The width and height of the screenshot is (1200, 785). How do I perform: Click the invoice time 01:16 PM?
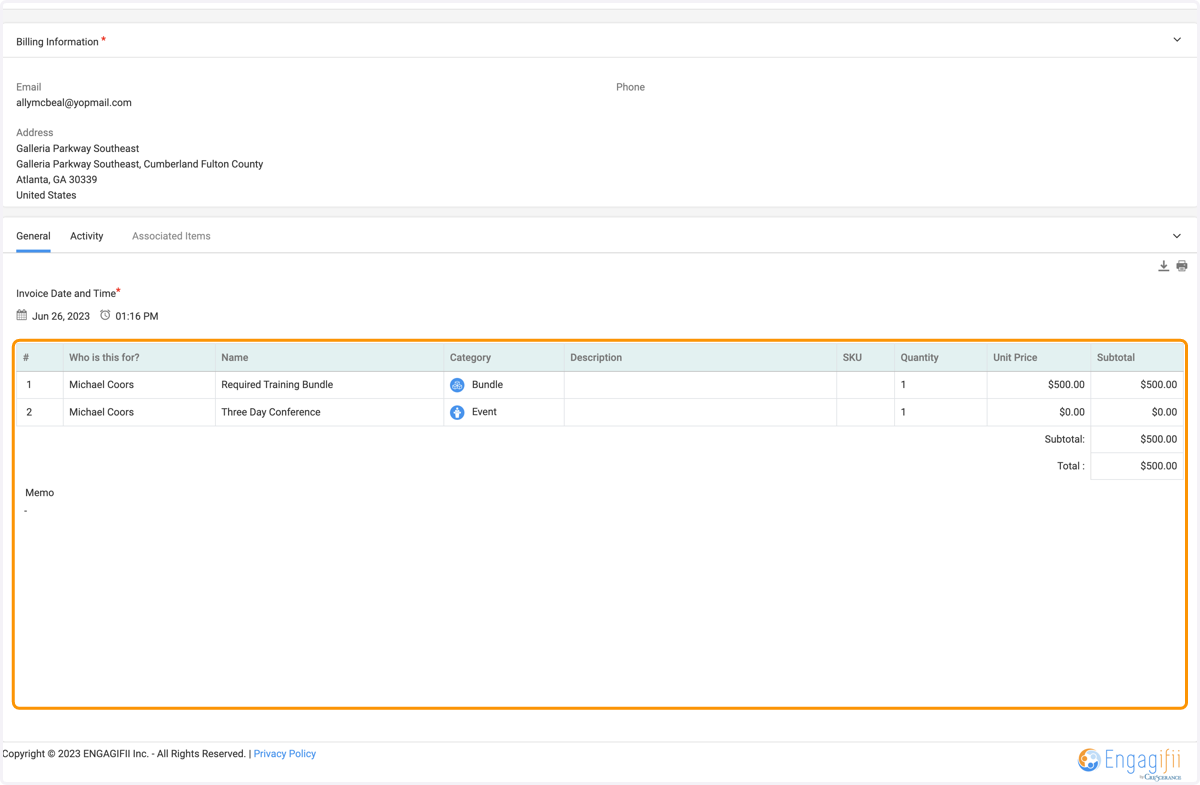click(x=137, y=316)
